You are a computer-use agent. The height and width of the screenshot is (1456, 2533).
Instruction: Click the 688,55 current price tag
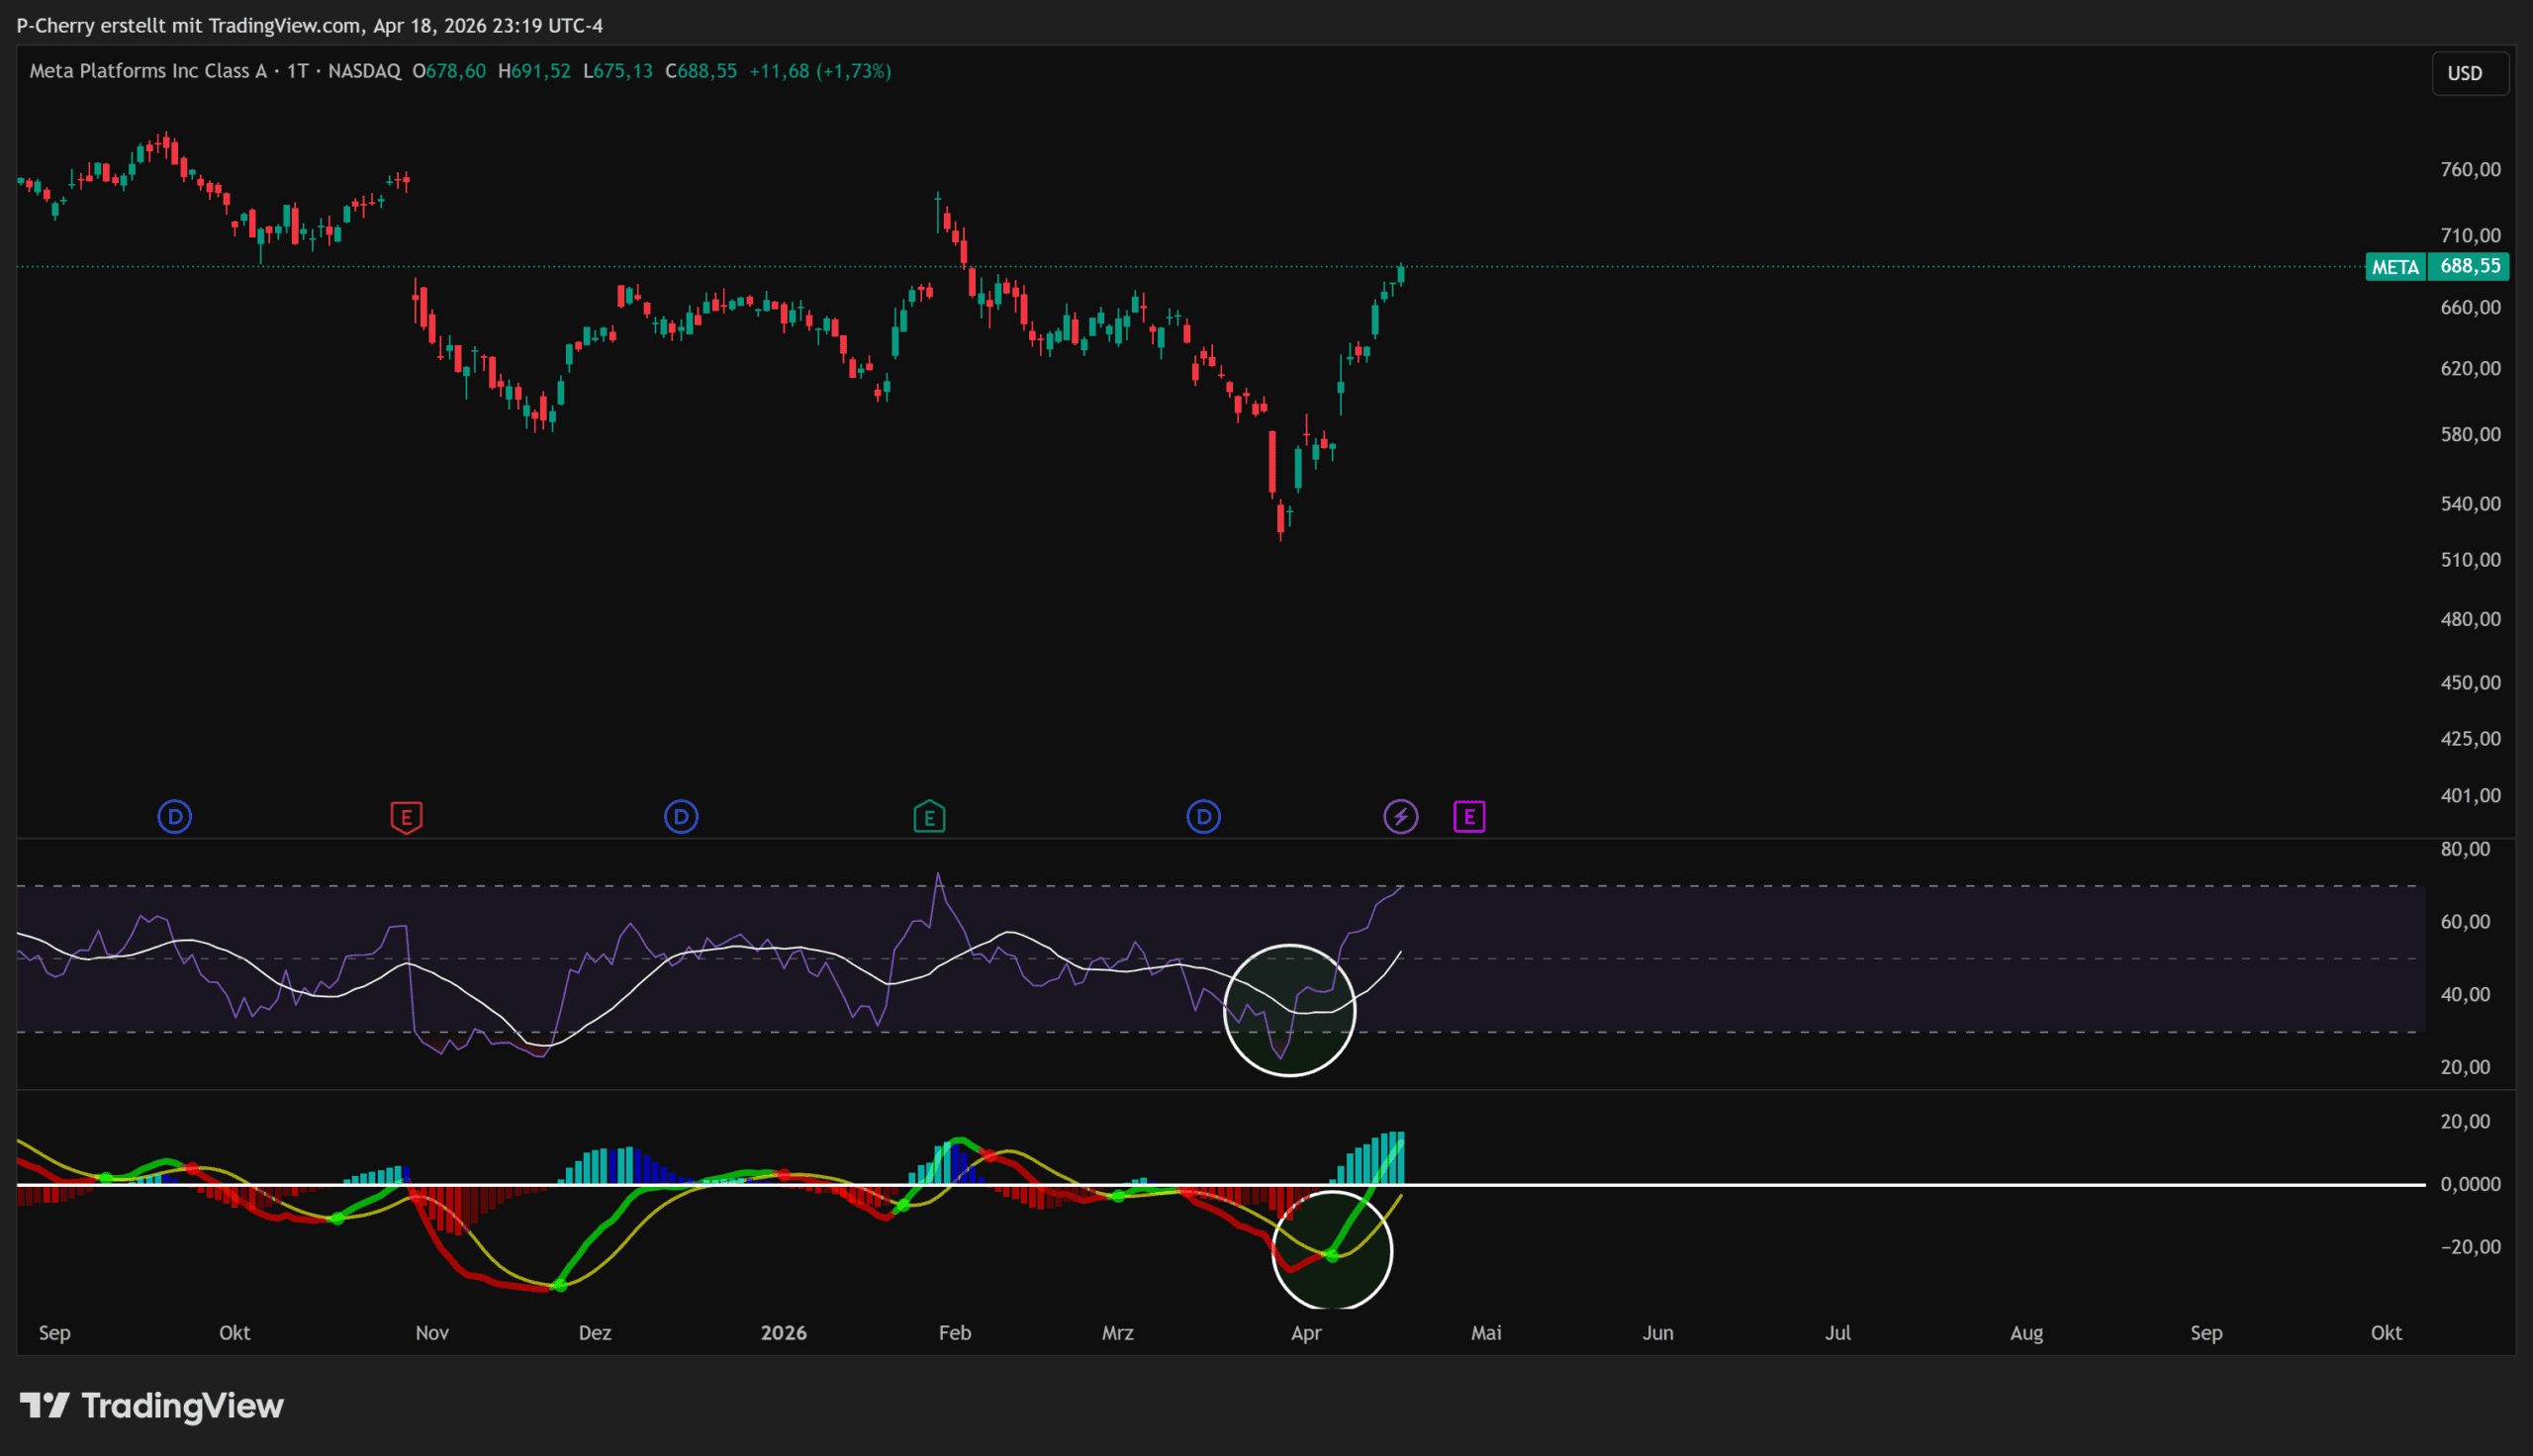(x=2470, y=266)
